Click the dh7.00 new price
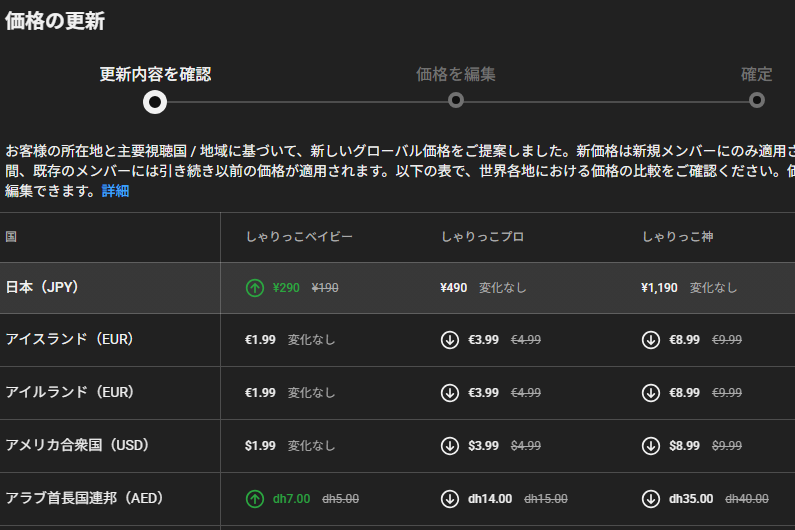Image resolution: width=795 pixels, height=530 pixels. 292,499
